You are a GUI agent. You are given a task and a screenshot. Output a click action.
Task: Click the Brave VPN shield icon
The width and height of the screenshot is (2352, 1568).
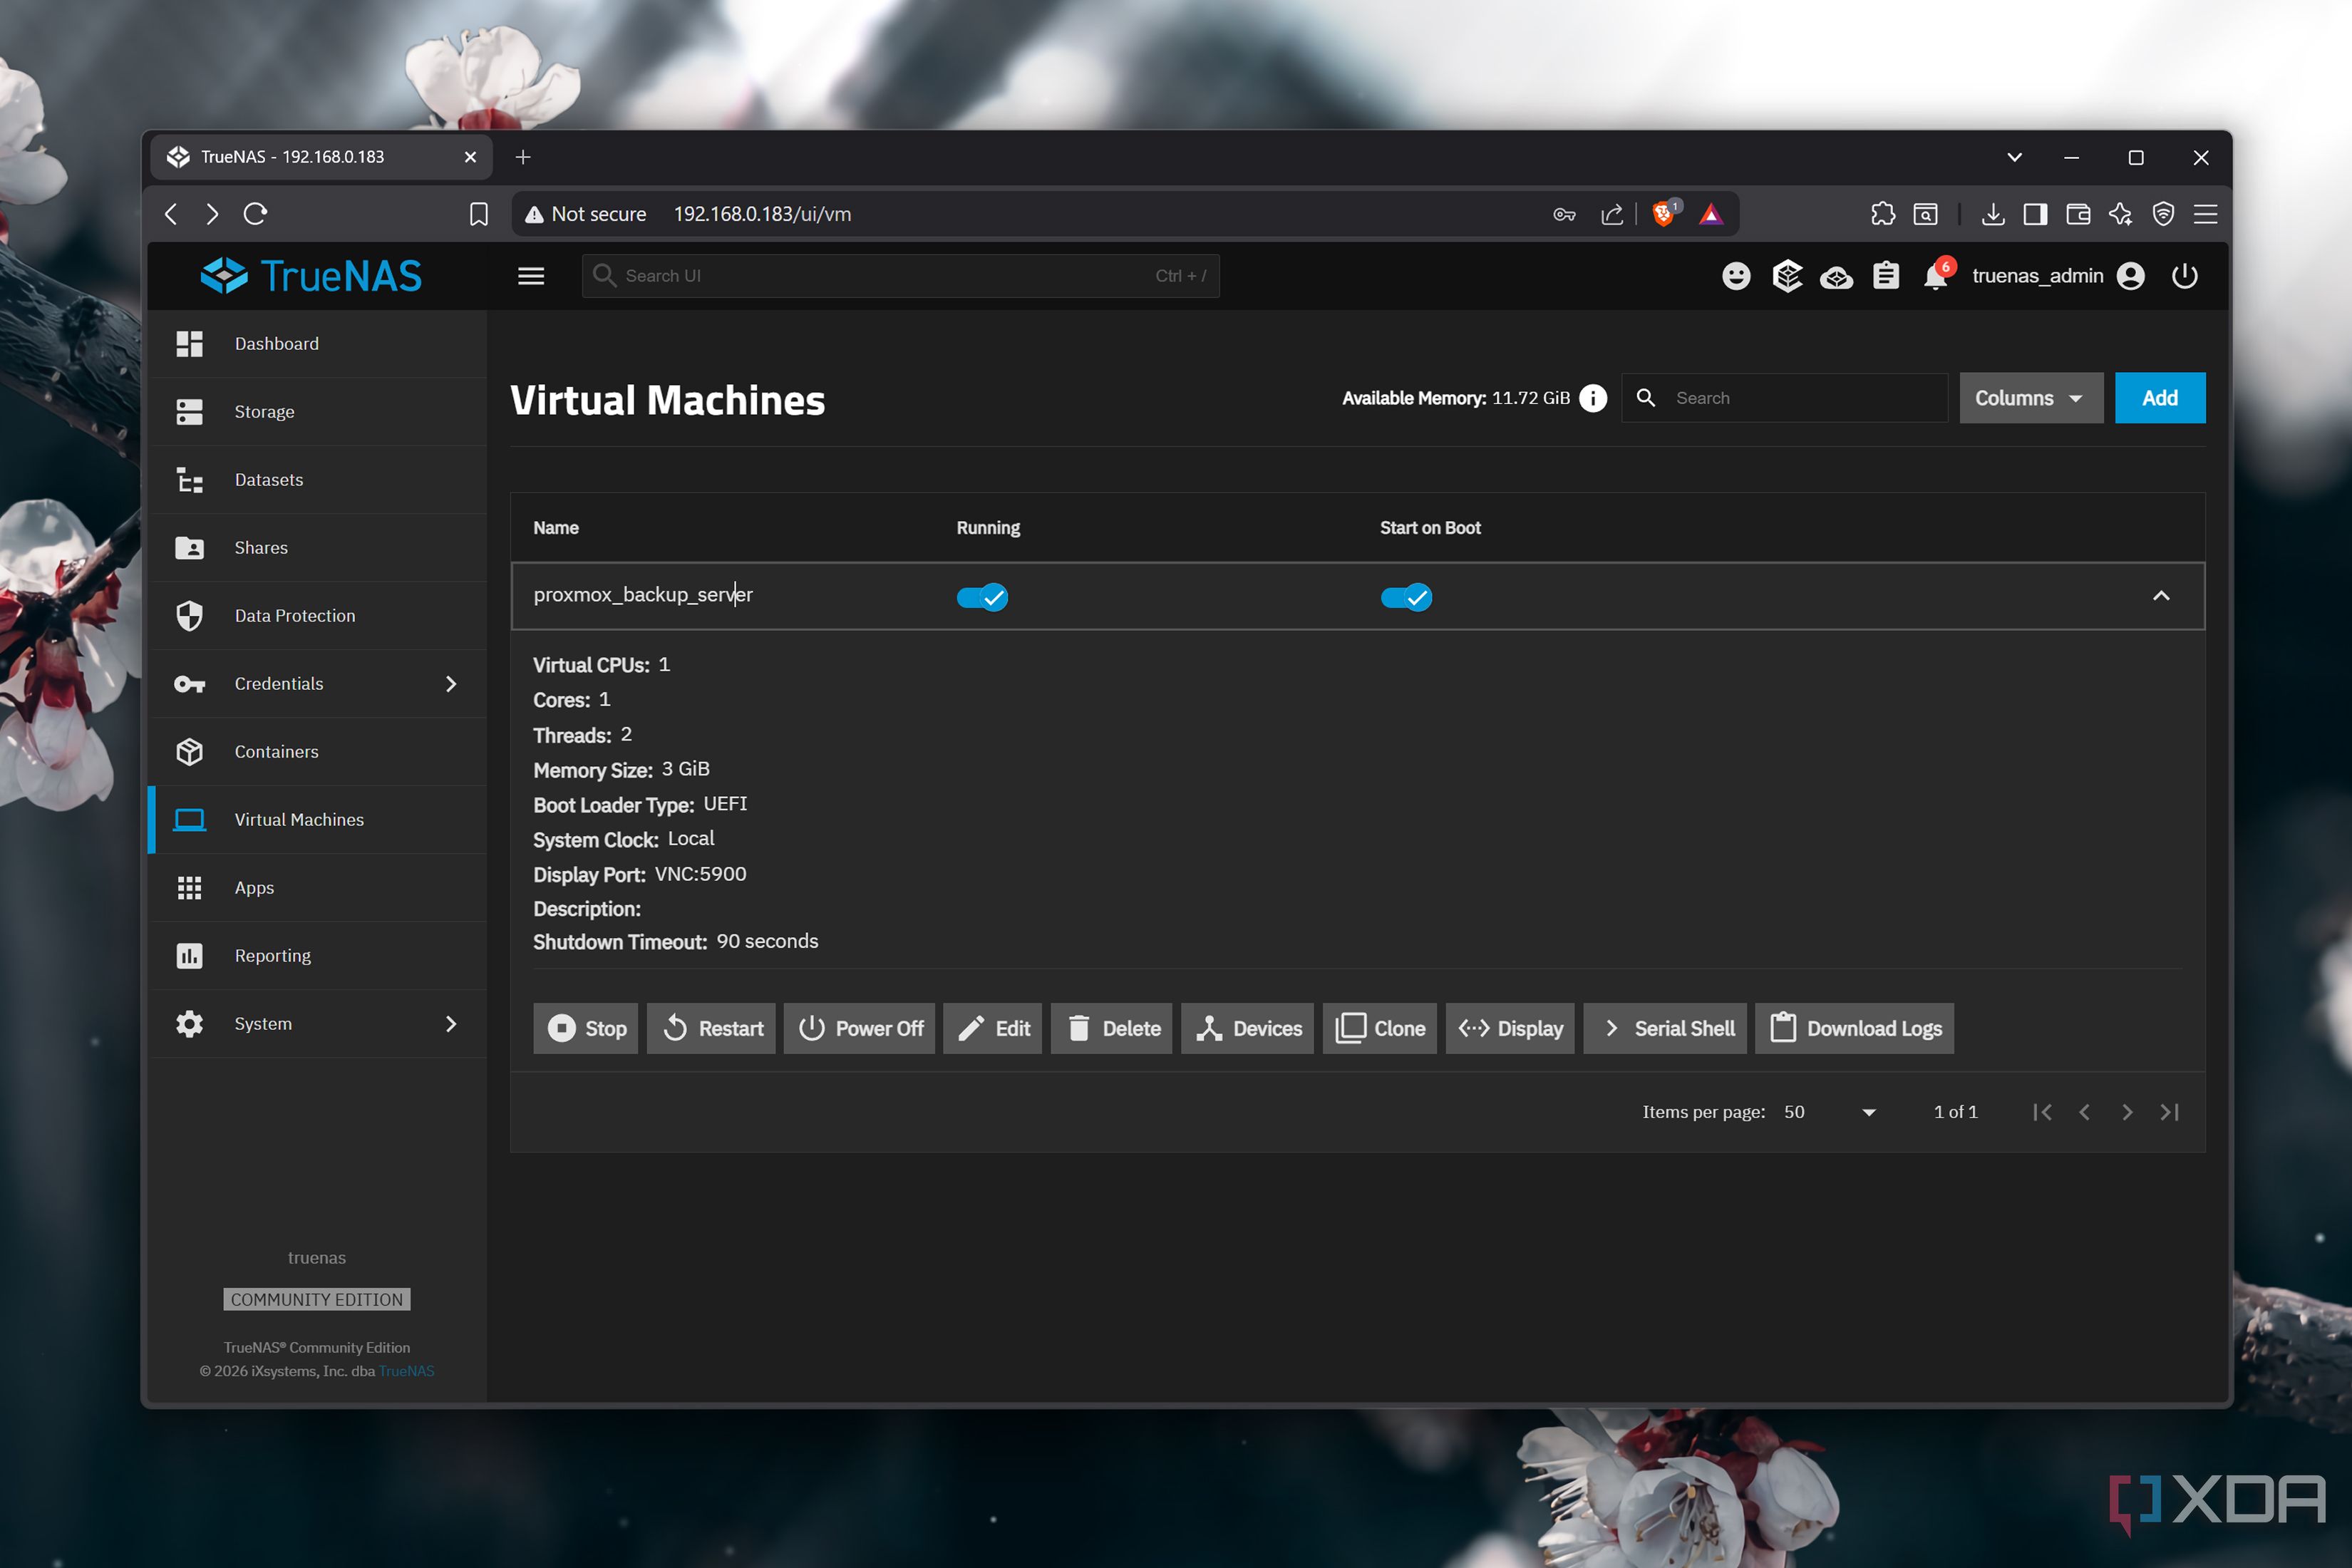tap(2163, 214)
